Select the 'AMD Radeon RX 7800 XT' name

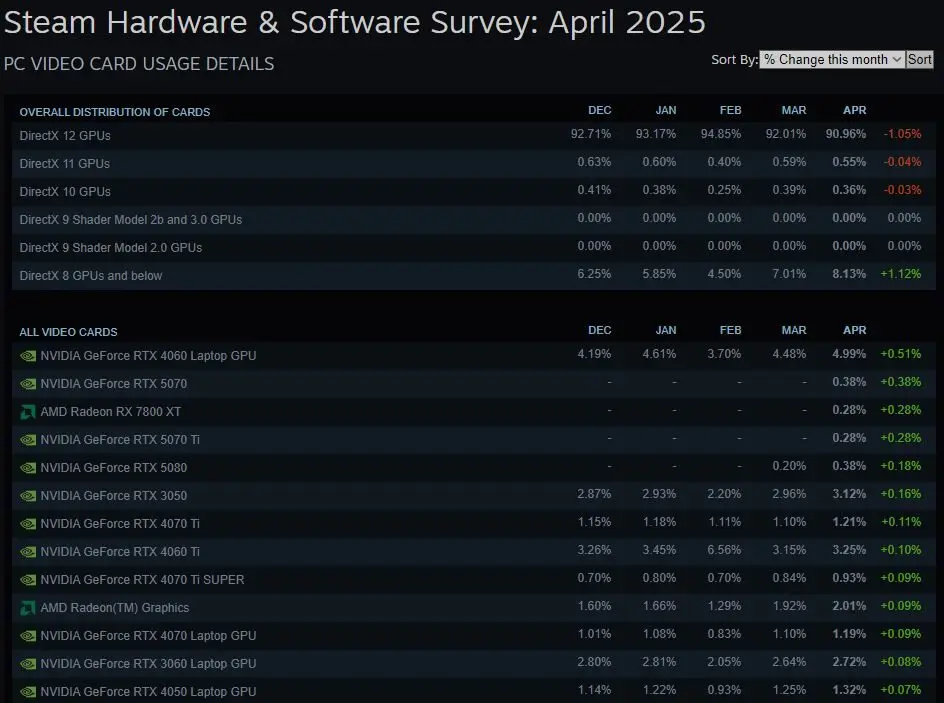[111, 412]
